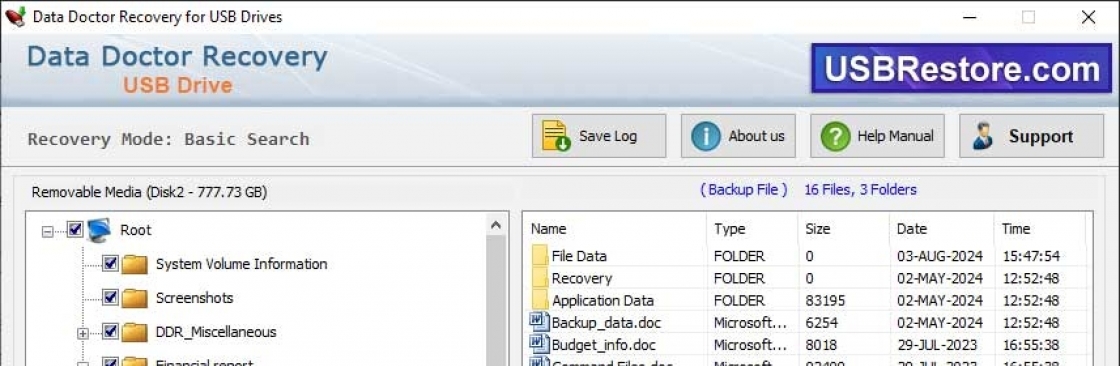Uncheck System Volume Information checkbox
1120x366 pixels.
pyautogui.click(x=110, y=264)
